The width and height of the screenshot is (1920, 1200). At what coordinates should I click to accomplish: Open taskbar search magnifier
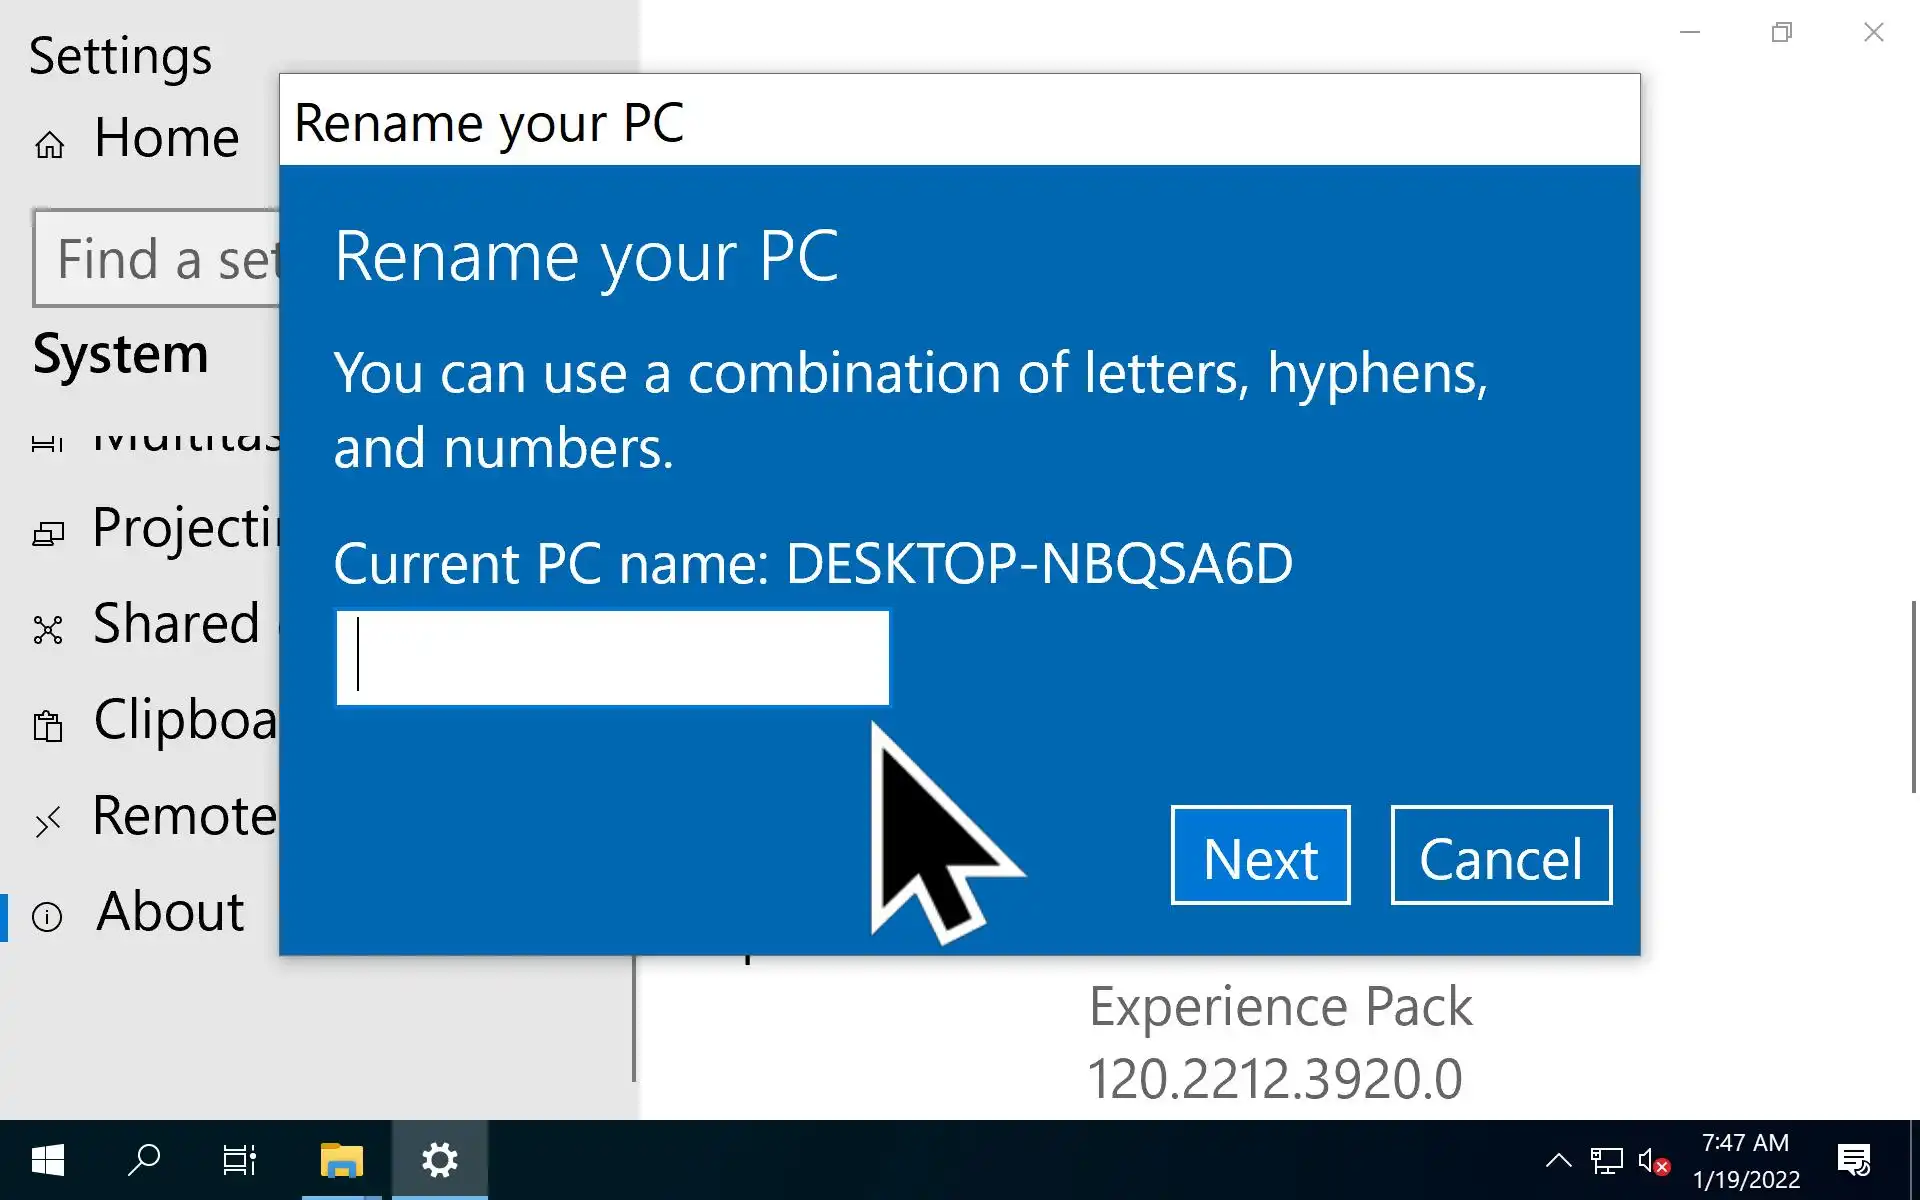coord(144,1160)
